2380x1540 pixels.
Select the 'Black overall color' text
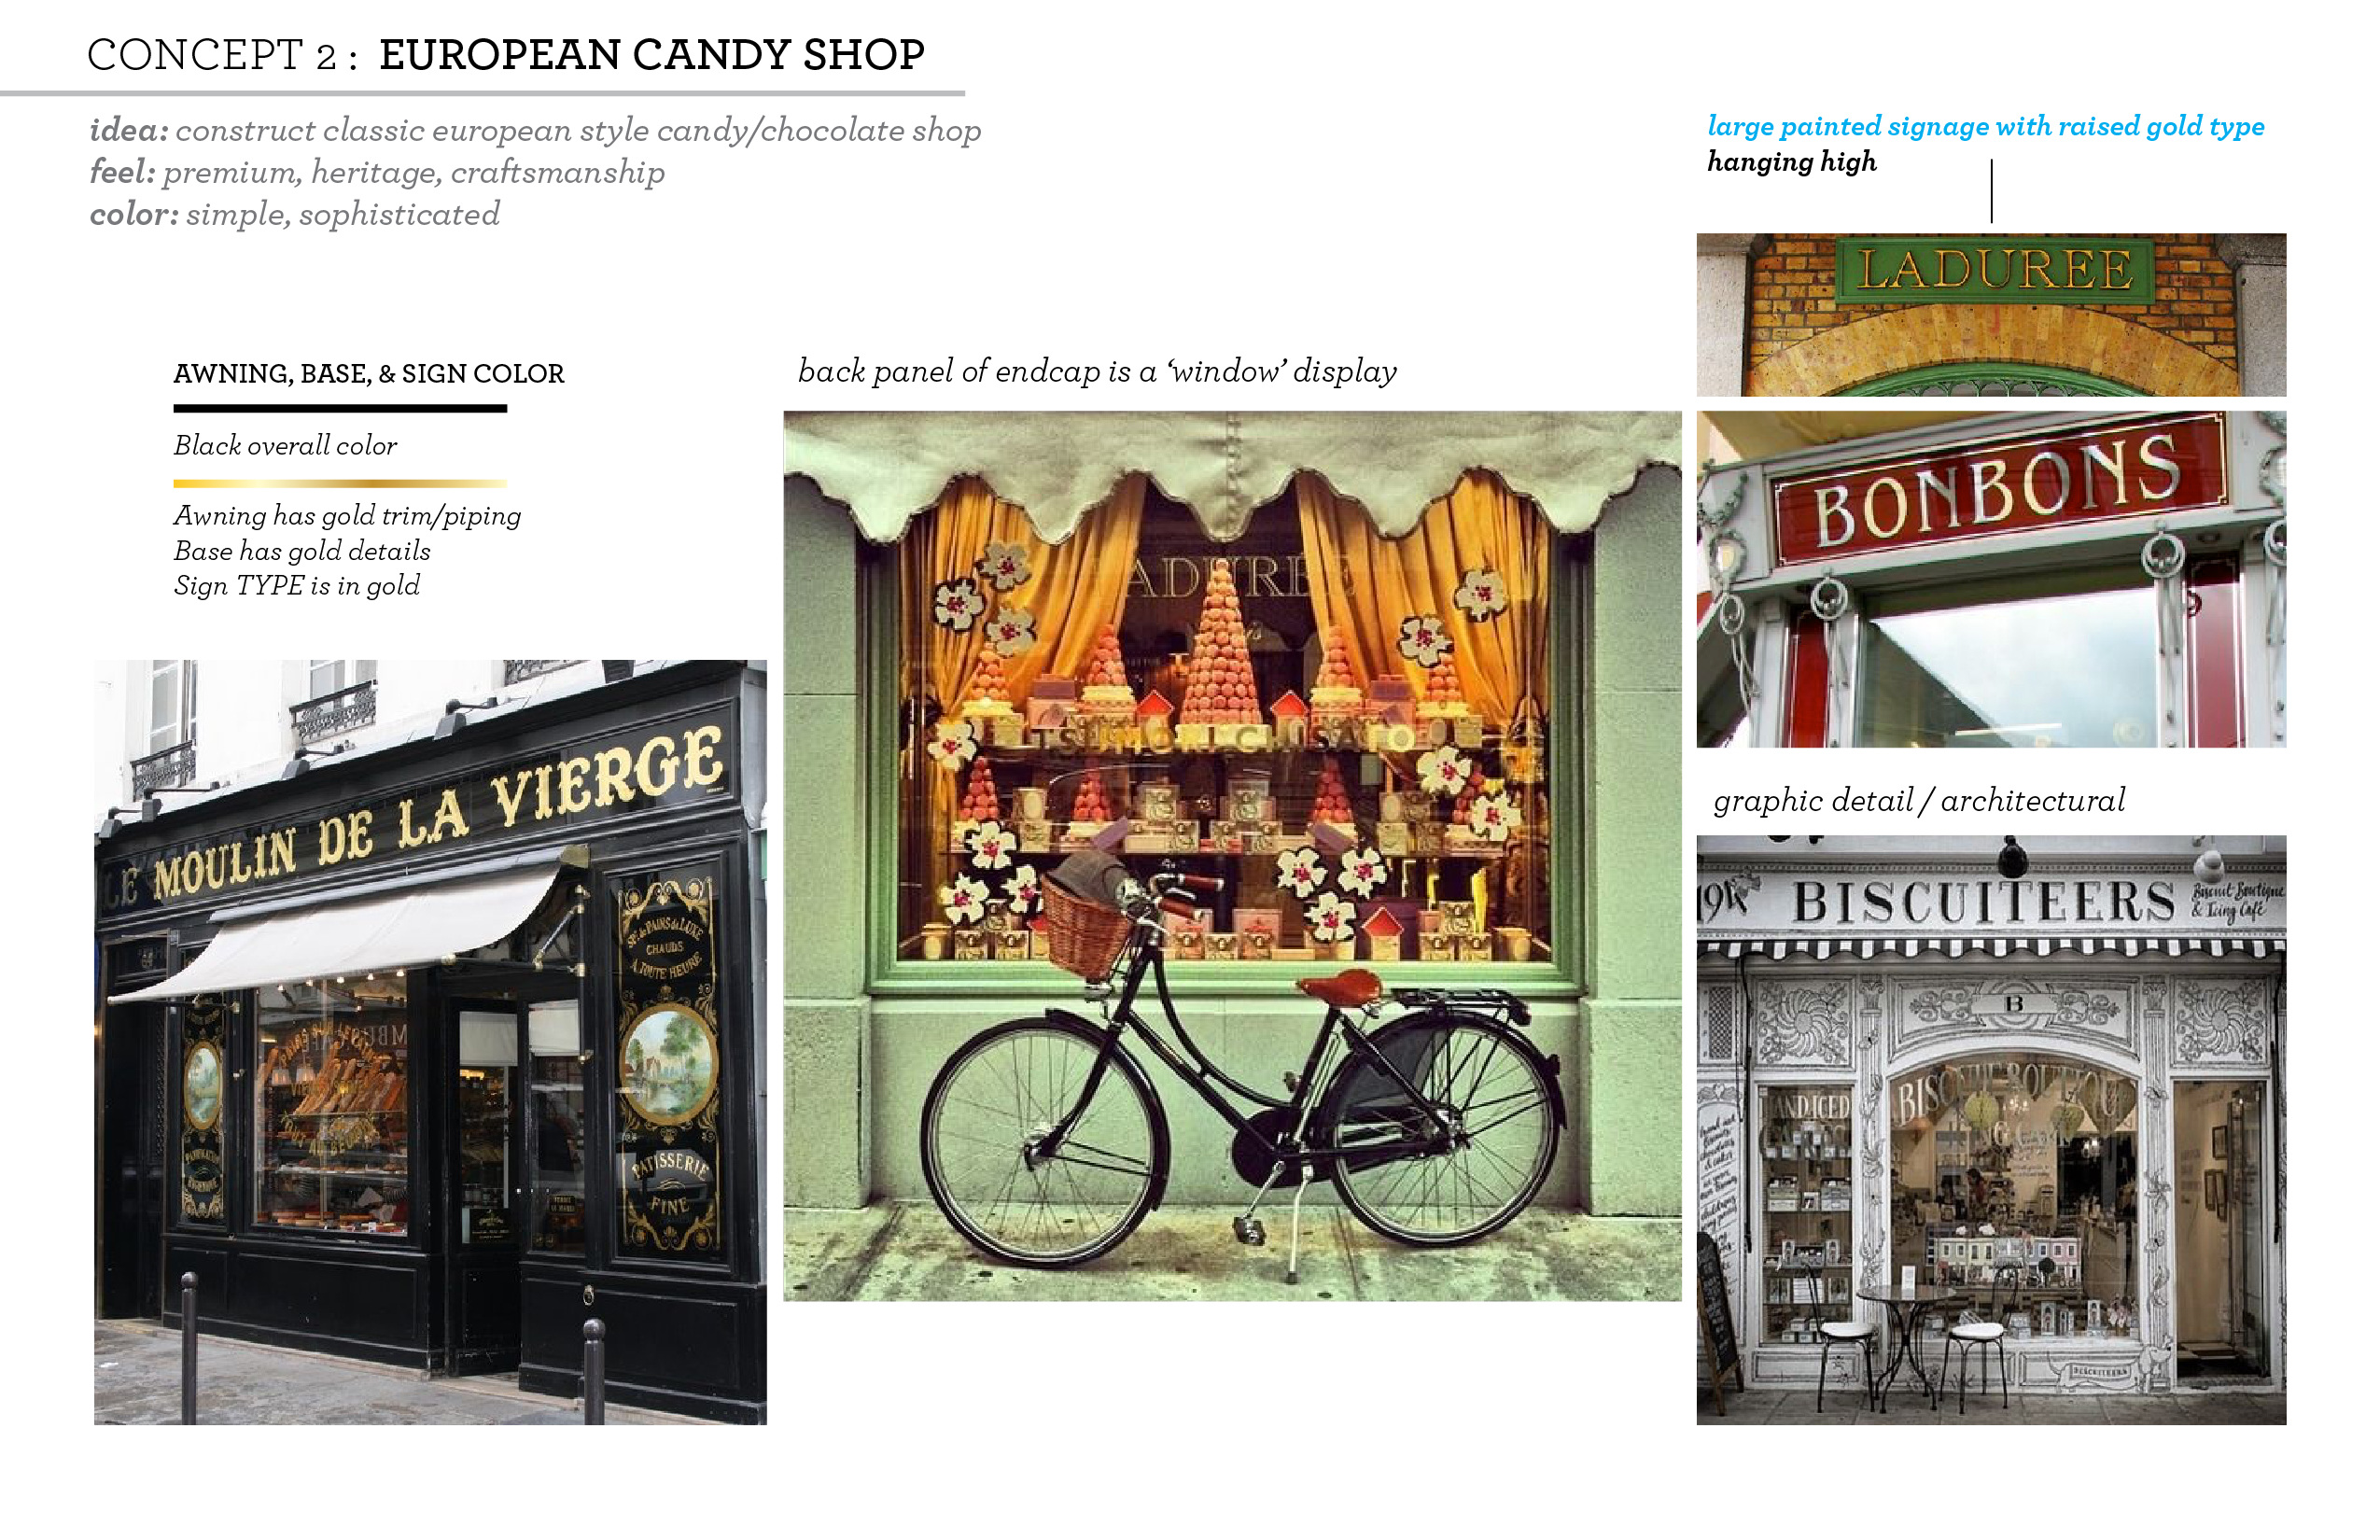(285, 446)
